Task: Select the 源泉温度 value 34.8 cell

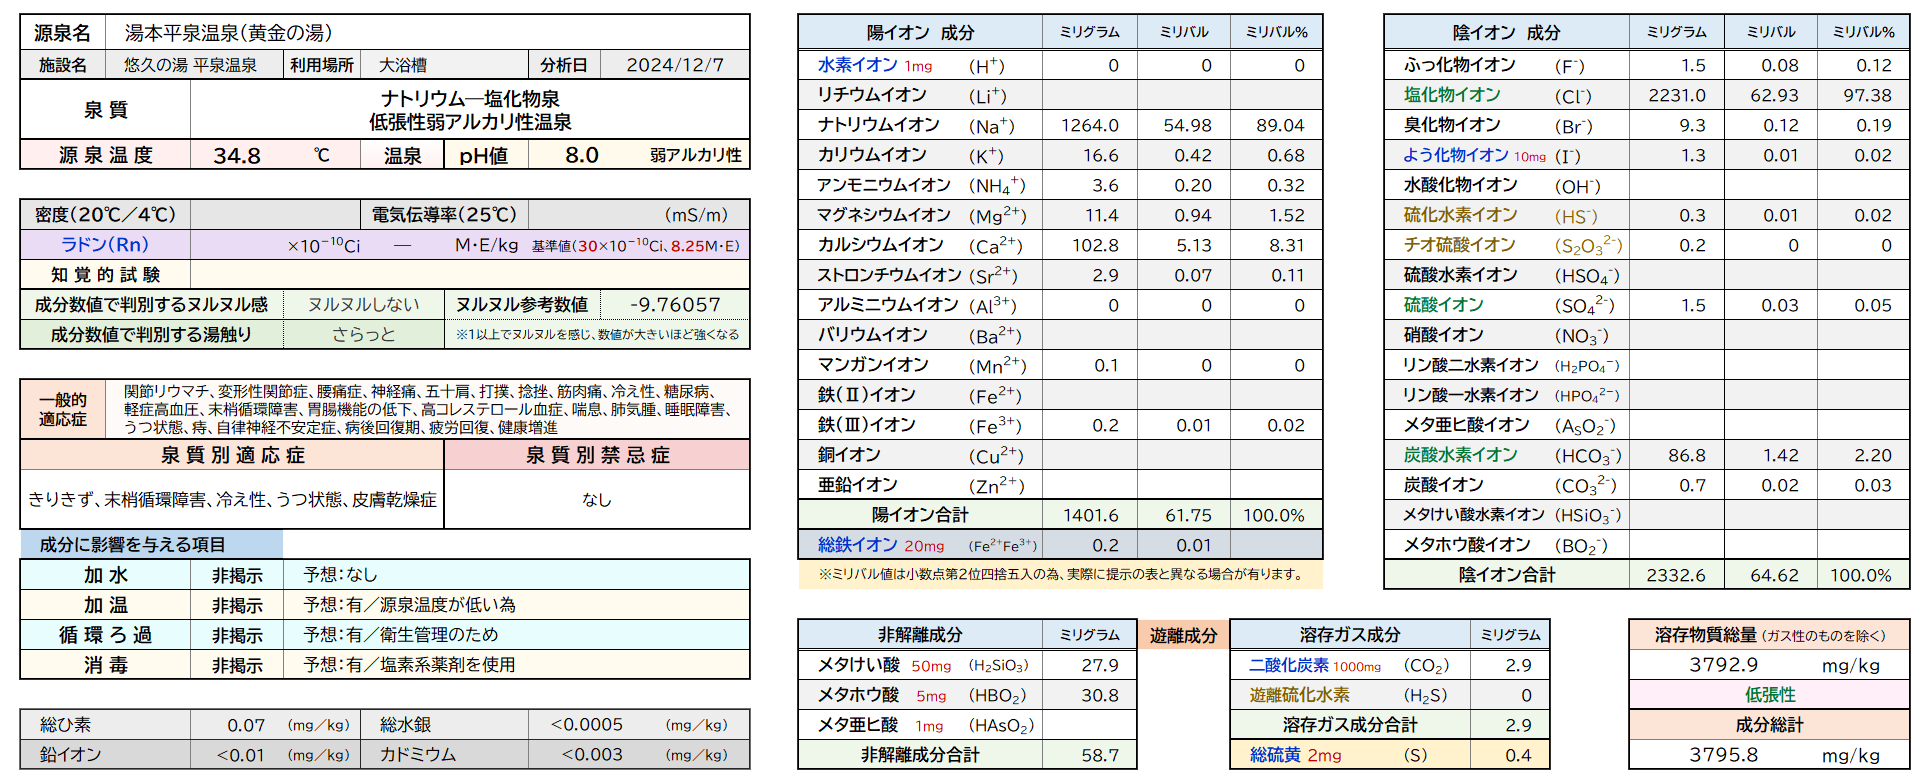Action: tap(237, 155)
